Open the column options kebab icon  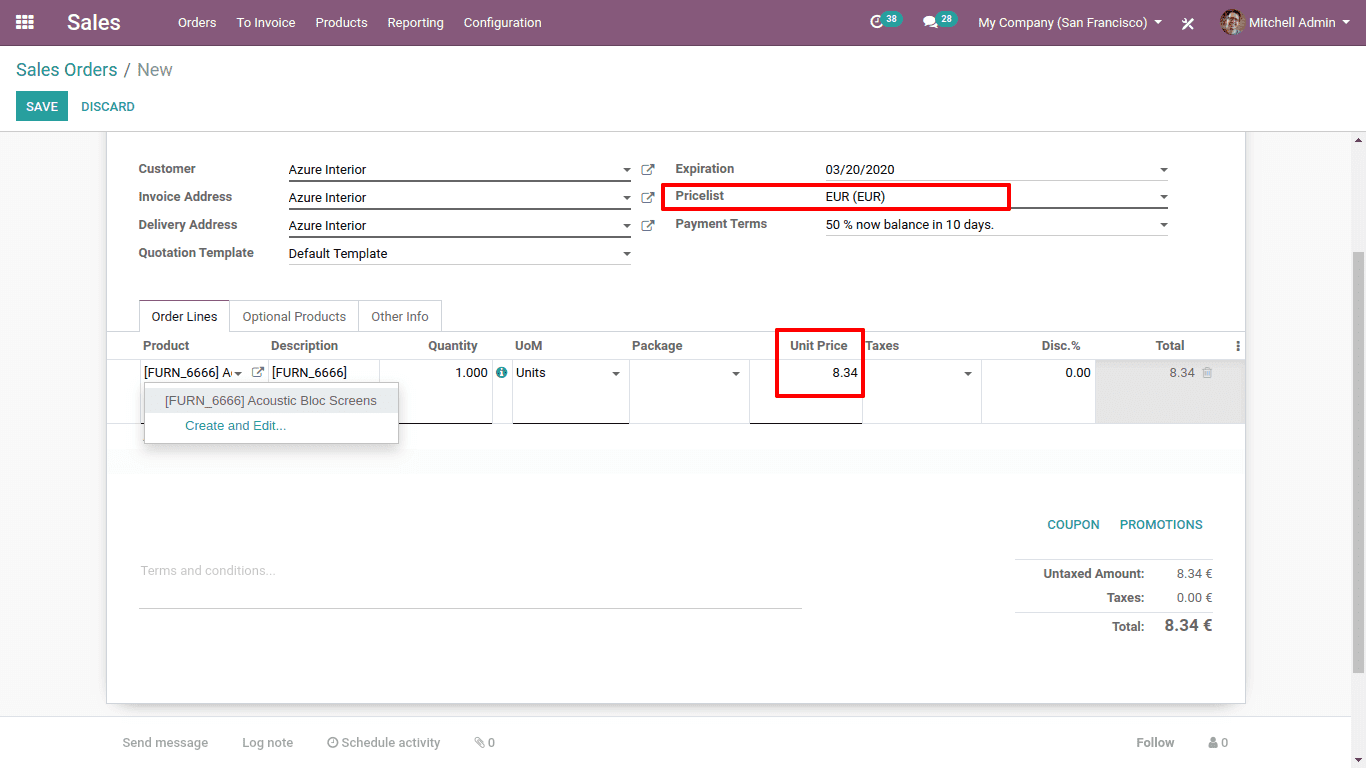pyautogui.click(x=1238, y=346)
